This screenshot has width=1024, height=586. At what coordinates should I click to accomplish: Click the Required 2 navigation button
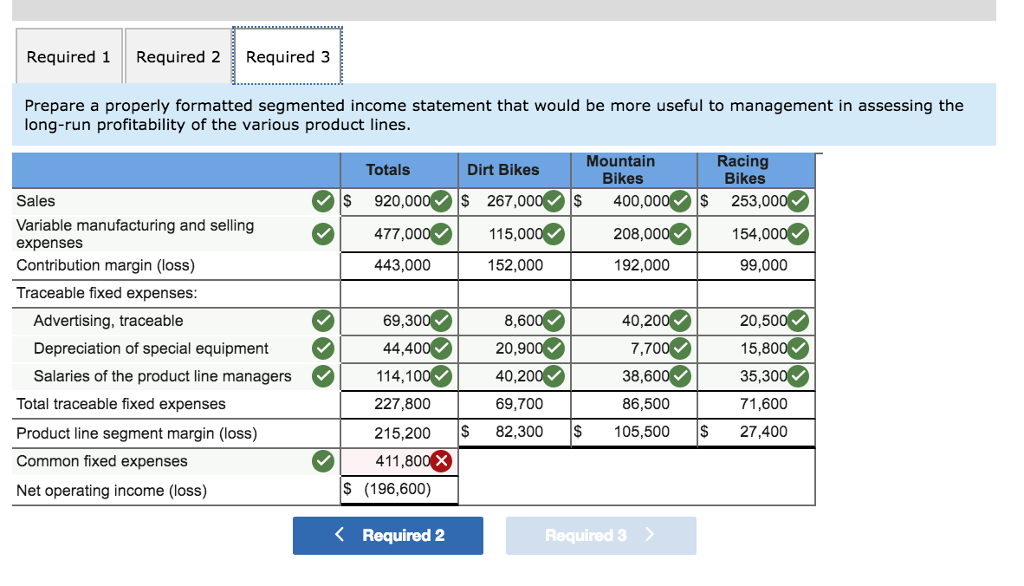tap(387, 535)
